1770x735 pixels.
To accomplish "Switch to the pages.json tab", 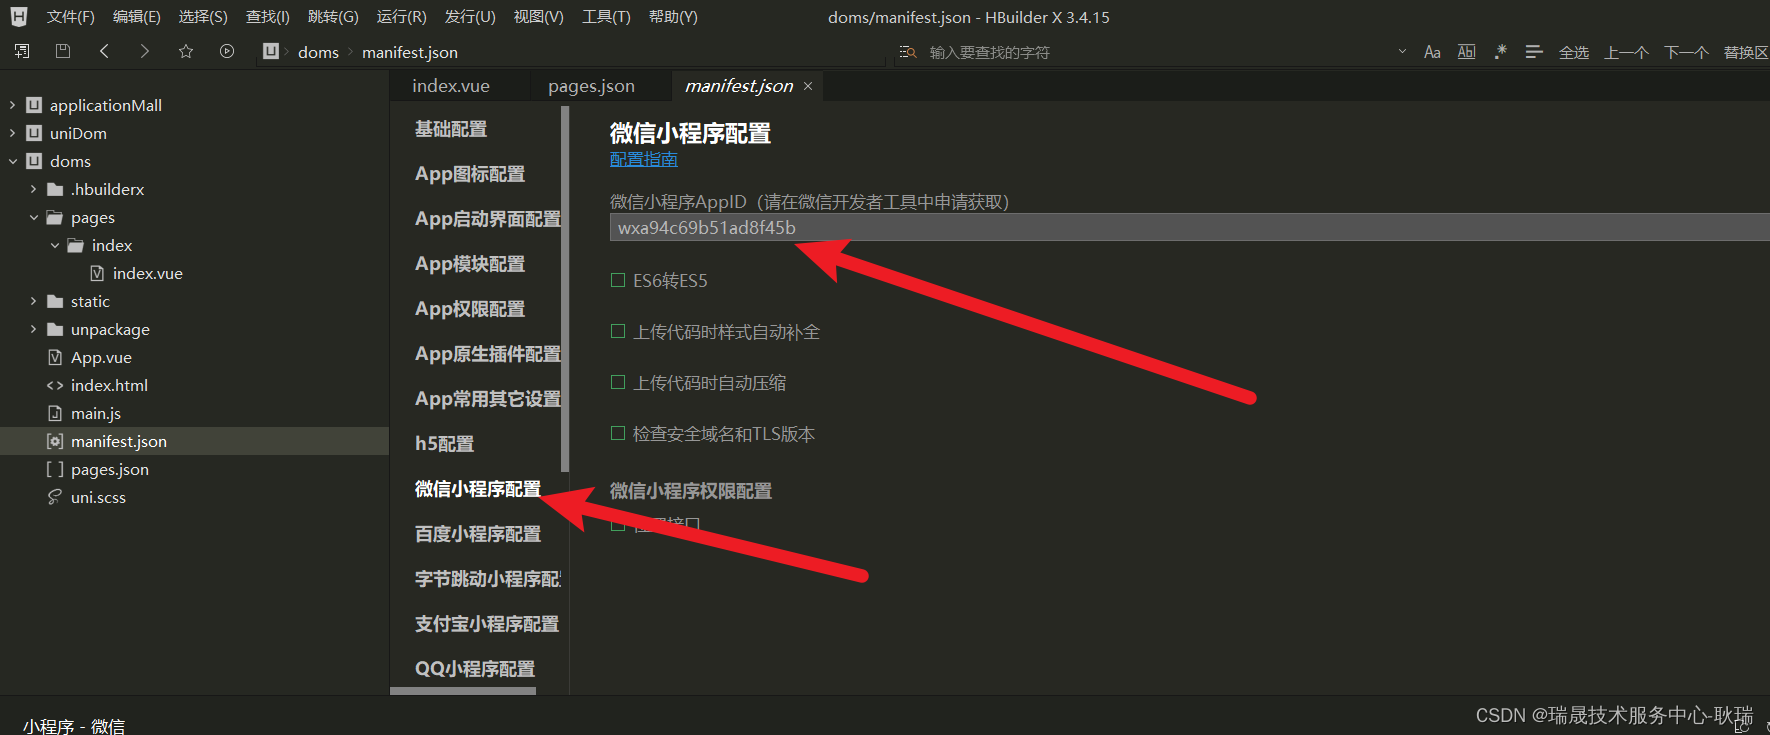I will (591, 86).
